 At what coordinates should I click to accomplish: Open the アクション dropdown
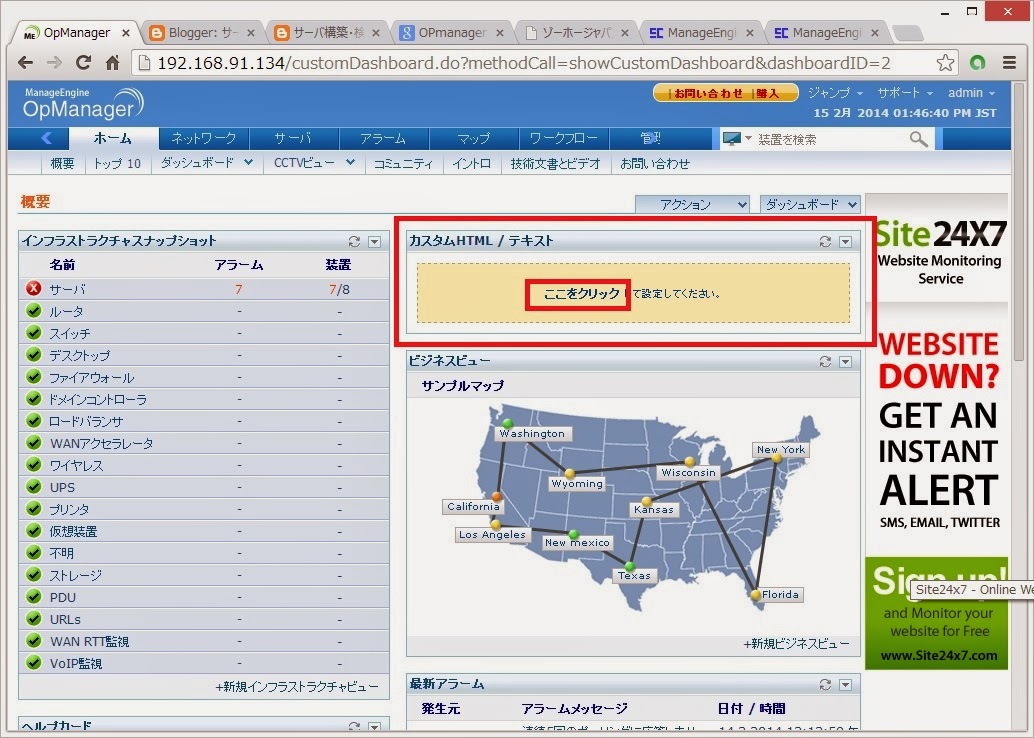692,204
